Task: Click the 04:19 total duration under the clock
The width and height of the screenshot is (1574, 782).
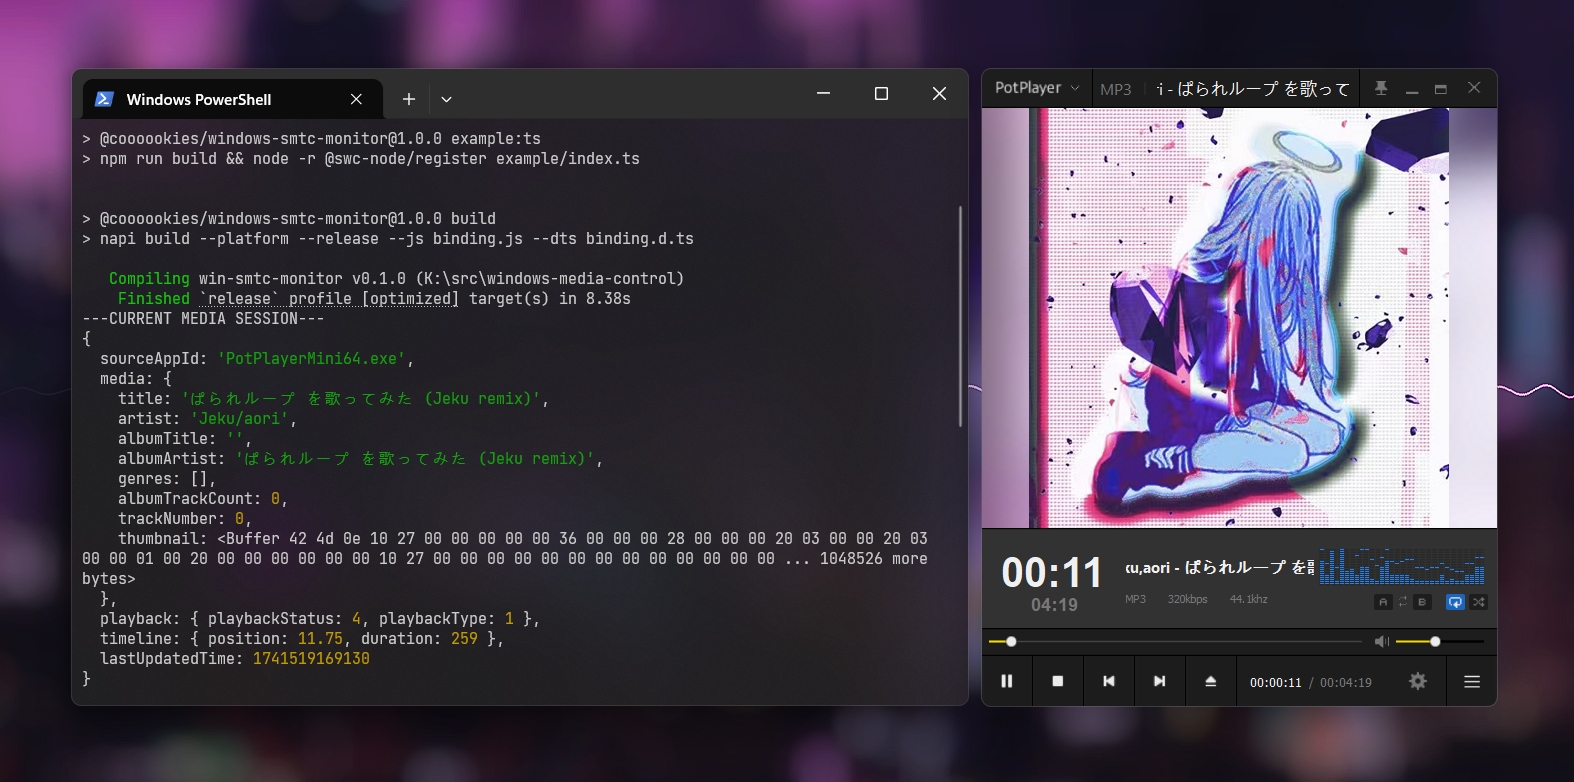Action: (x=1054, y=605)
